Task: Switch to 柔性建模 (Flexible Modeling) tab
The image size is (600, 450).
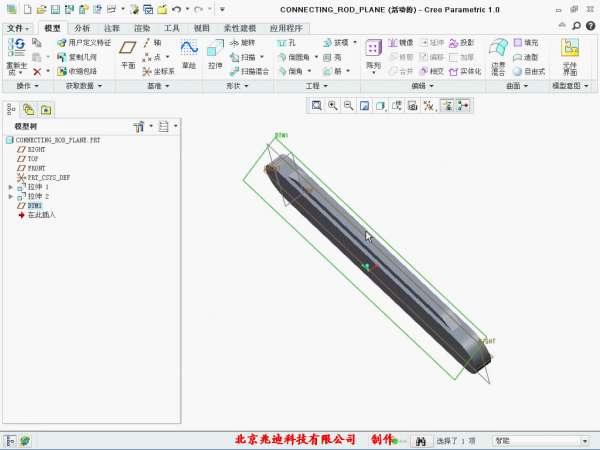Action: click(240, 28)
